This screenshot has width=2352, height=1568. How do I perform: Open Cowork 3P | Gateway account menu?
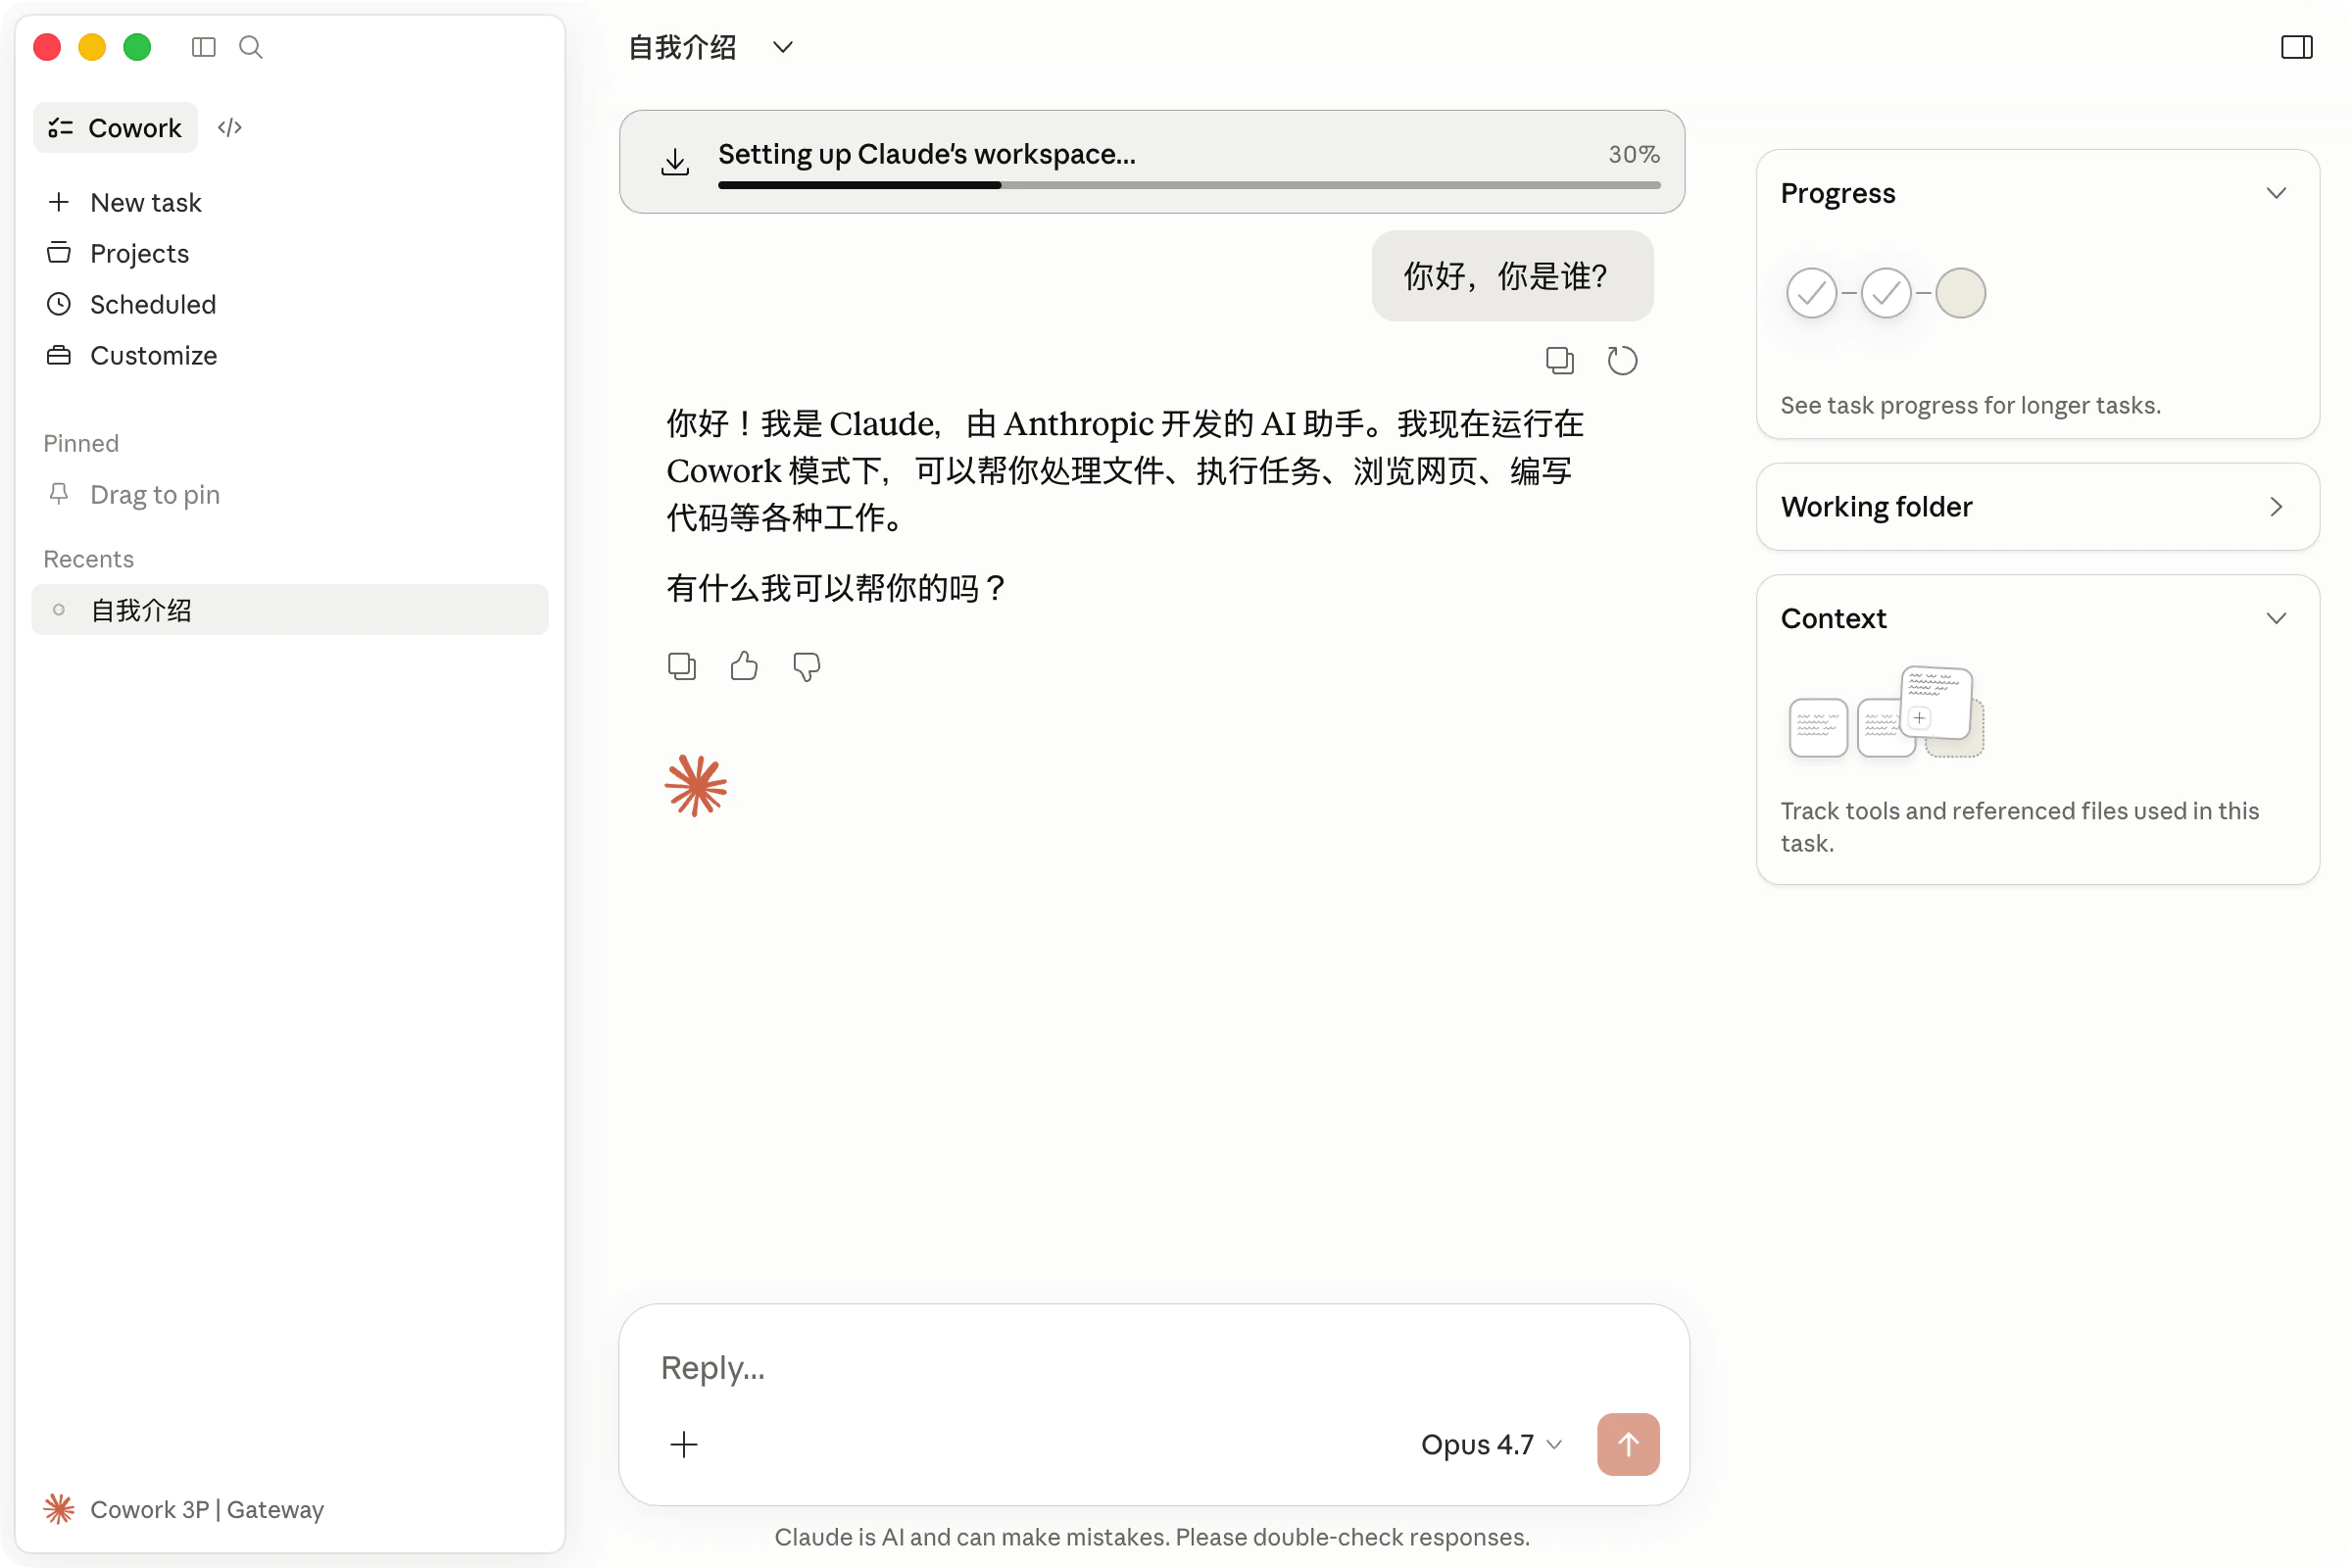pyautogui.click(x=184, y=1508)
